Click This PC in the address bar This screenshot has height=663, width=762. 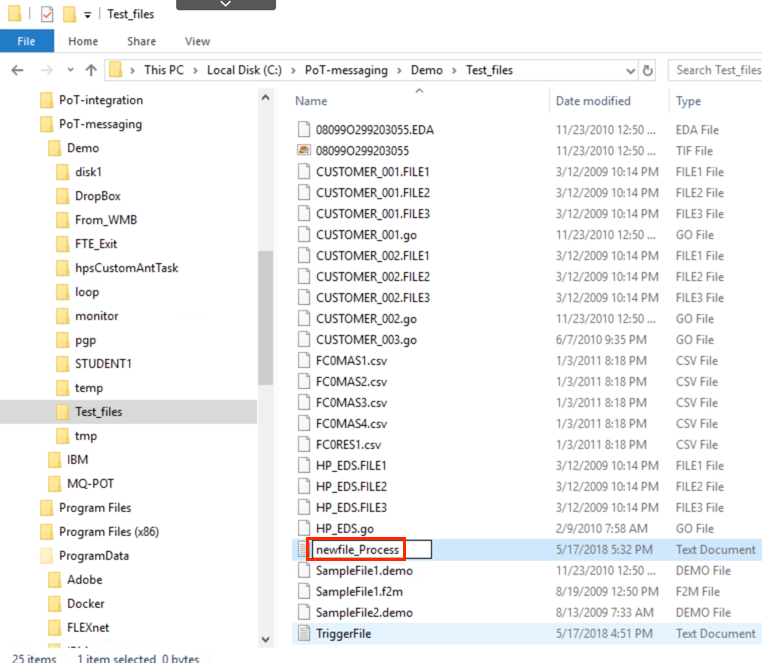pos(164,70)
